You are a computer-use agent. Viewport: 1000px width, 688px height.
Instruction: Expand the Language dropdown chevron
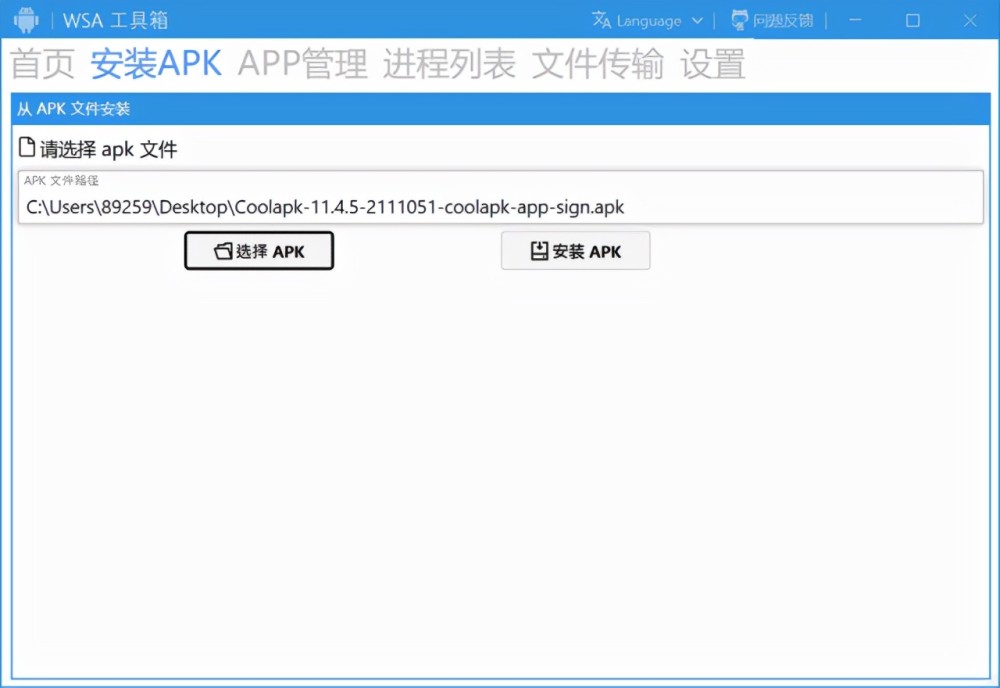tap(697, 21)
